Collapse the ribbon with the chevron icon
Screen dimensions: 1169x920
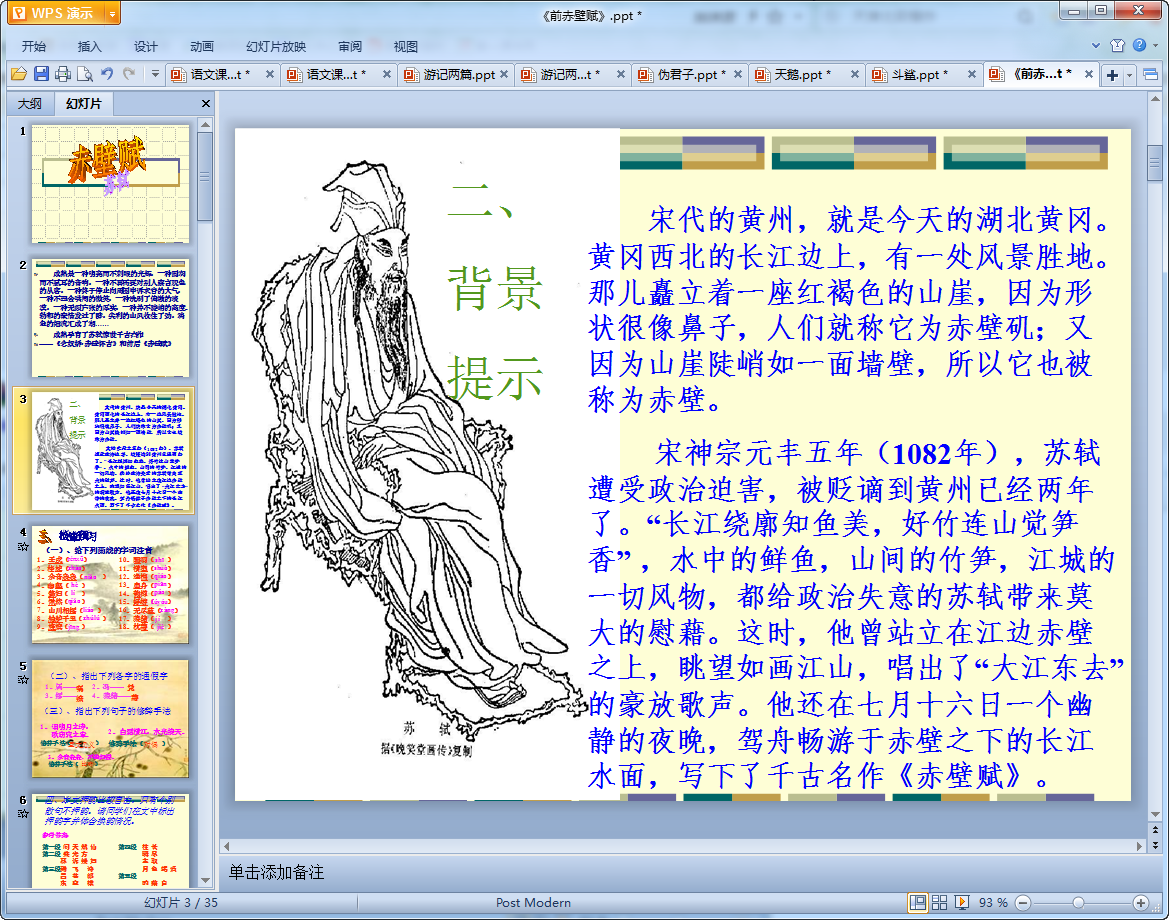tap(1095, 45)
